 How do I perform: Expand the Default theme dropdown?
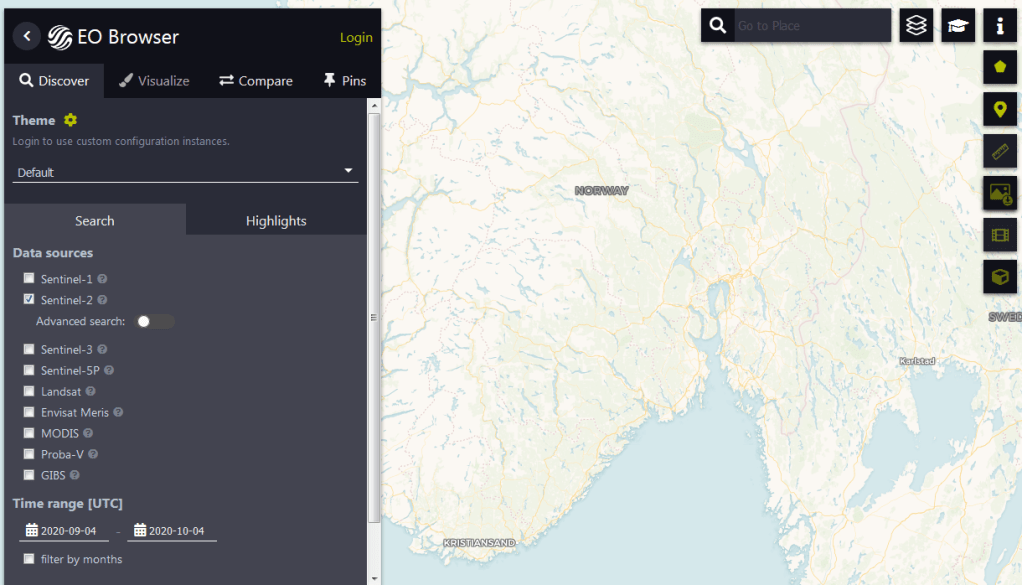[185, 172]
